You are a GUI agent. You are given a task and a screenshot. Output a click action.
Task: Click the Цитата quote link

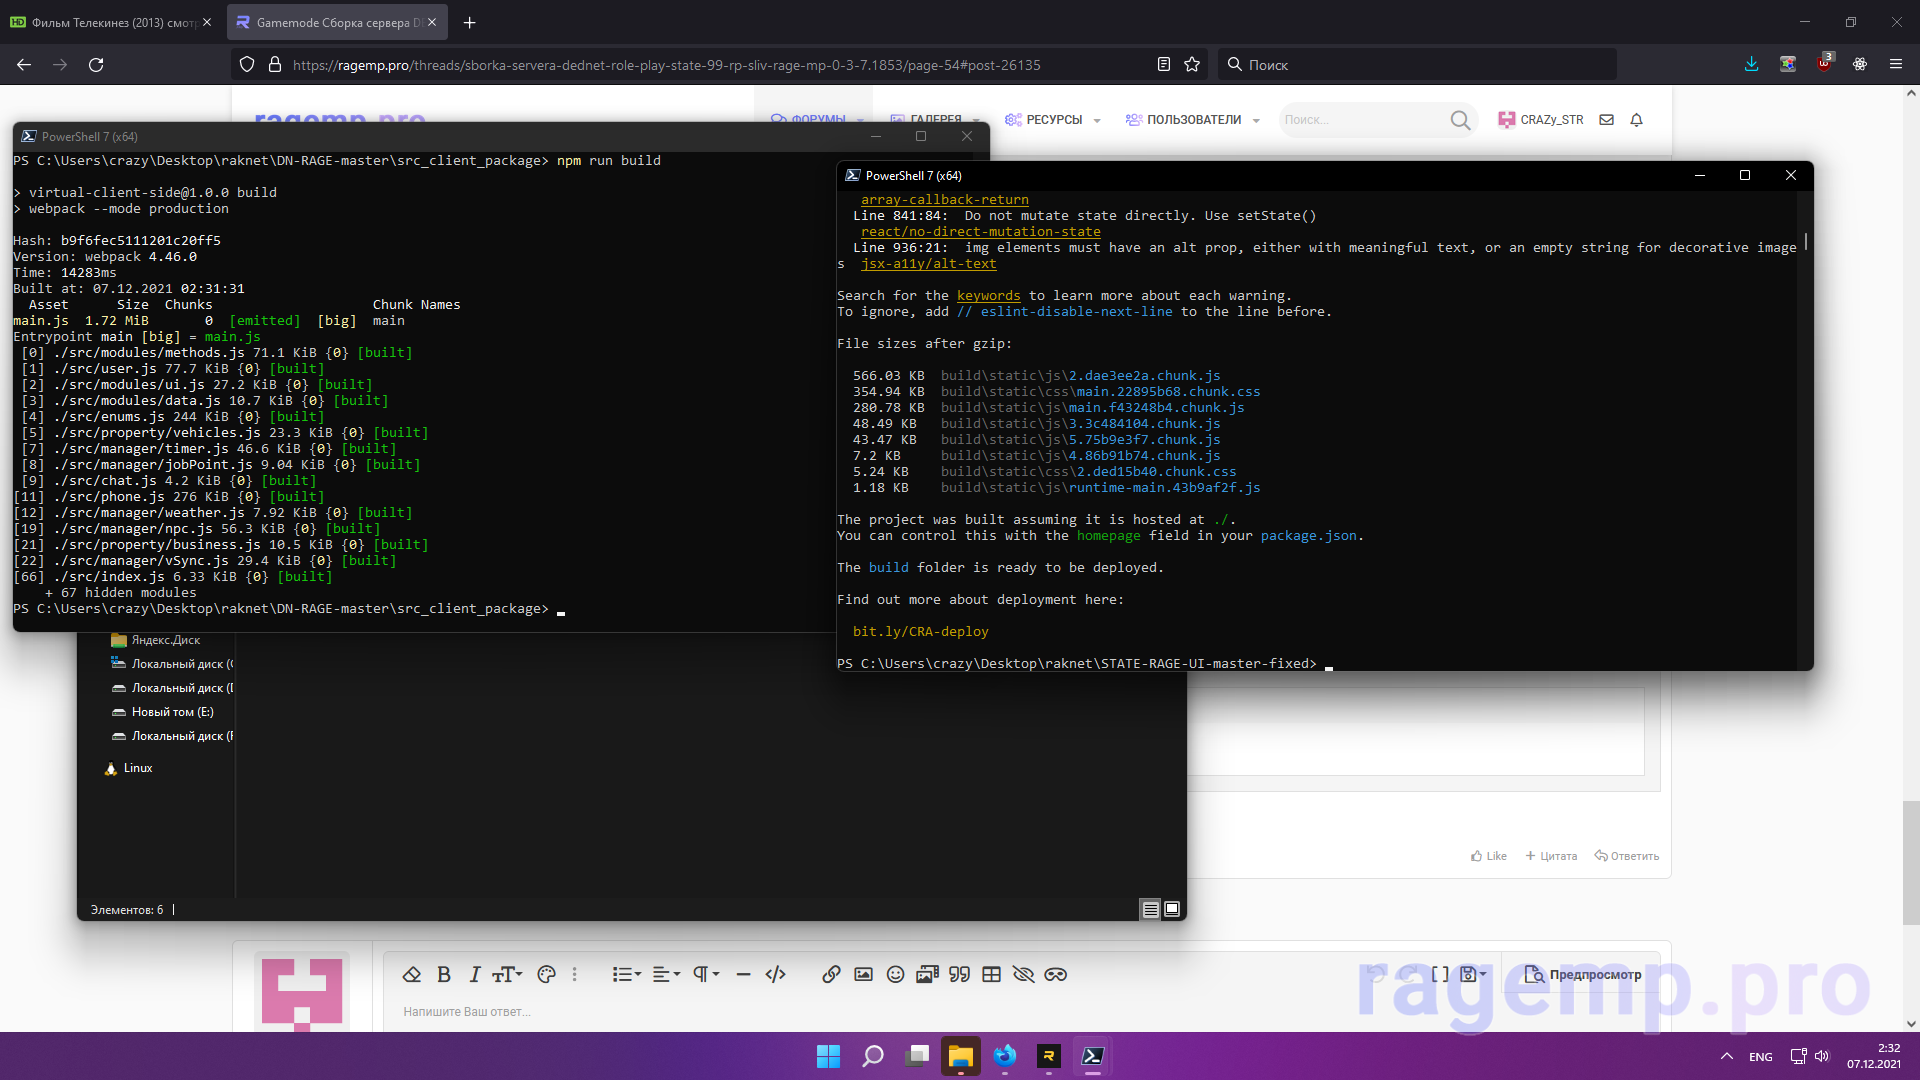coord(1551,856)
